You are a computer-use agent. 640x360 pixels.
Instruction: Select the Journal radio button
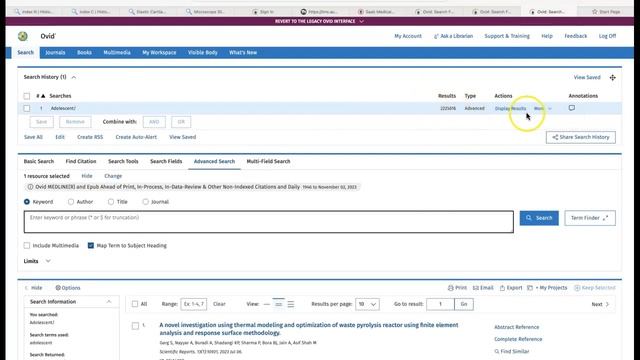pyautogui.click(x=146, y=202)
